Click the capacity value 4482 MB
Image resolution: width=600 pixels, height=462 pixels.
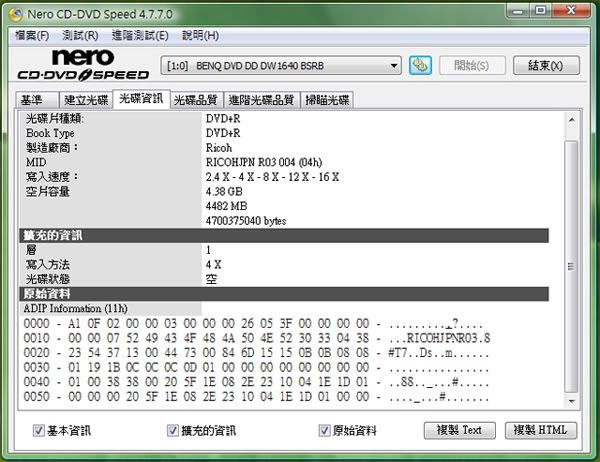(227, 206)
